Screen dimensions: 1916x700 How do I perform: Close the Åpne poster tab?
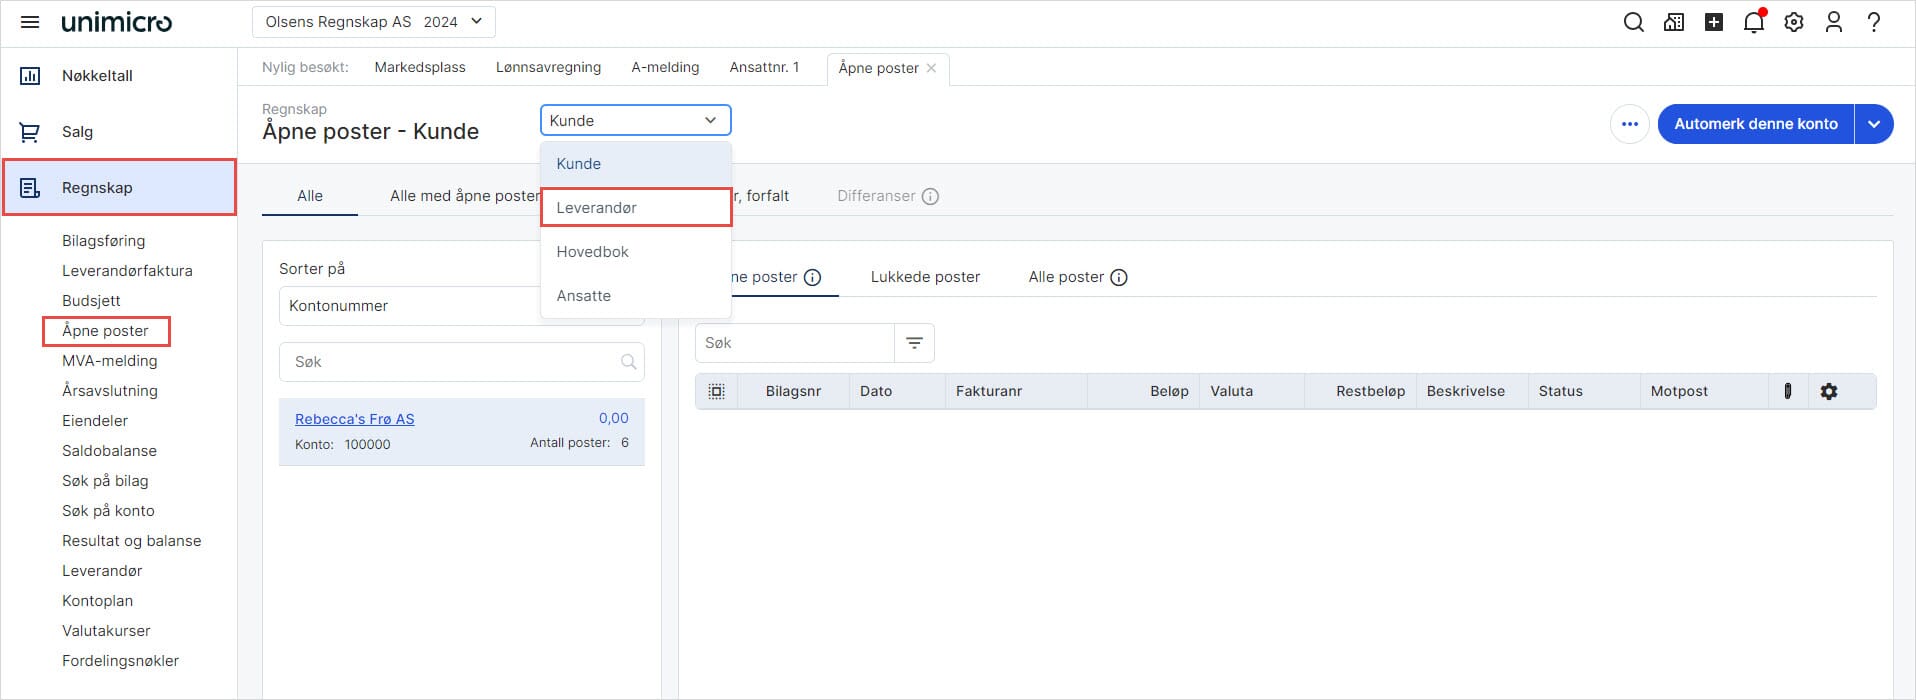click(x=931, y=68)
